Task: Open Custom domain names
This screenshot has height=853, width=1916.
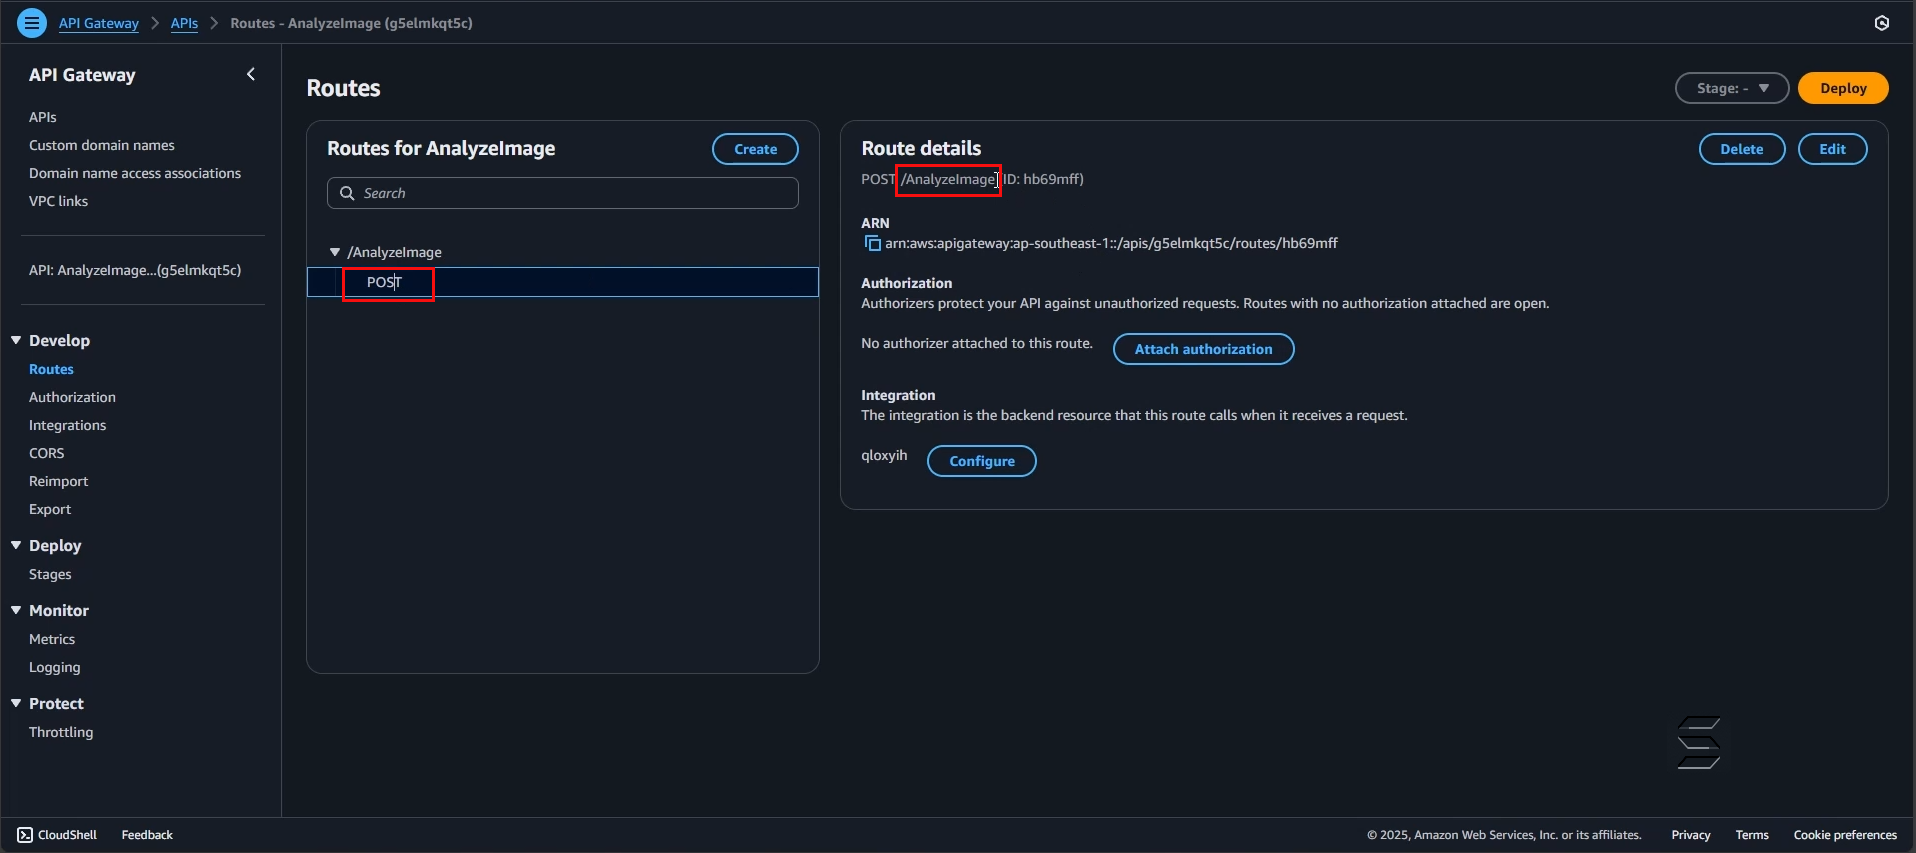Action: (x=102, y=145)
